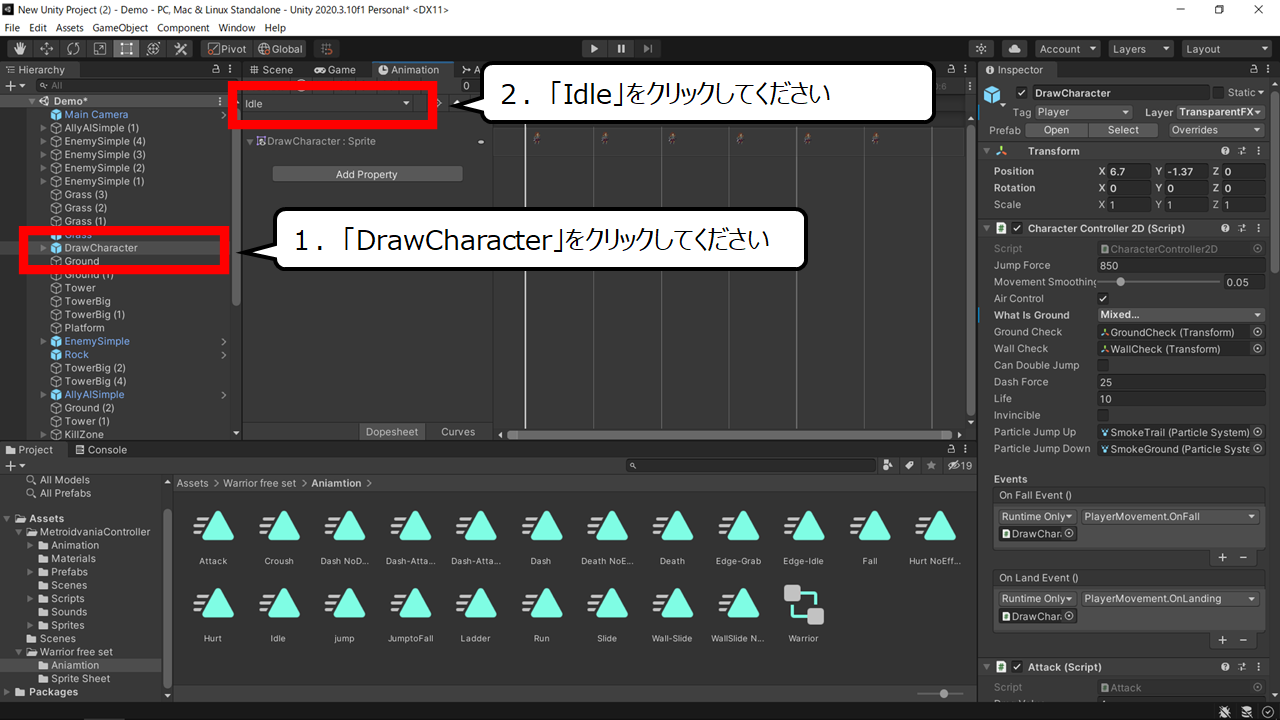Click the Step frame button
The width and height of the screenshot is (1280, 720).
(648, 48)
